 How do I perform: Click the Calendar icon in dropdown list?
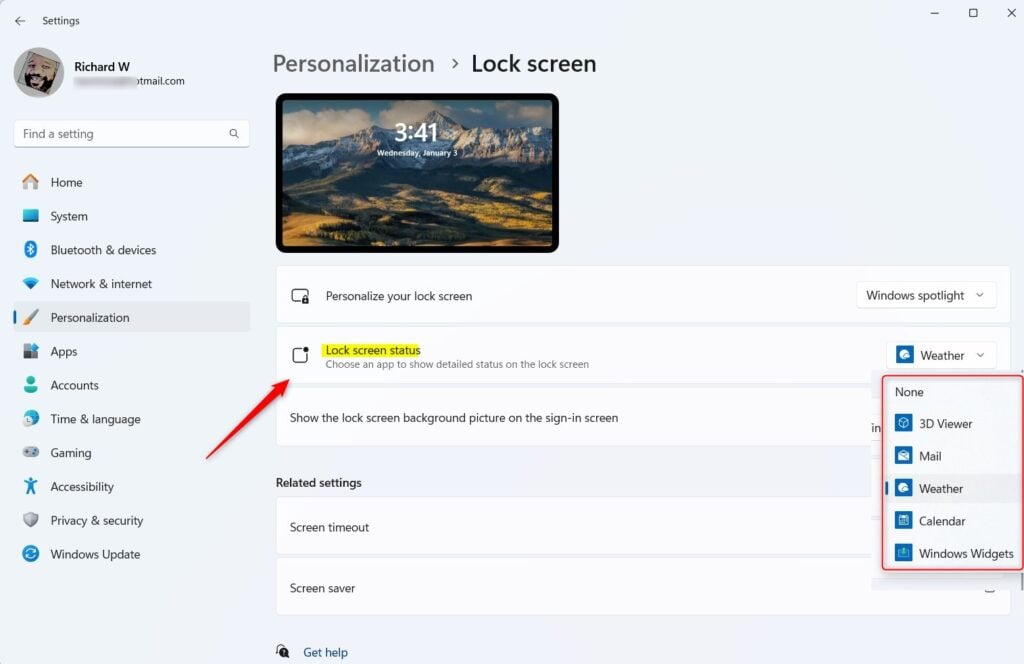pos(903,520)
